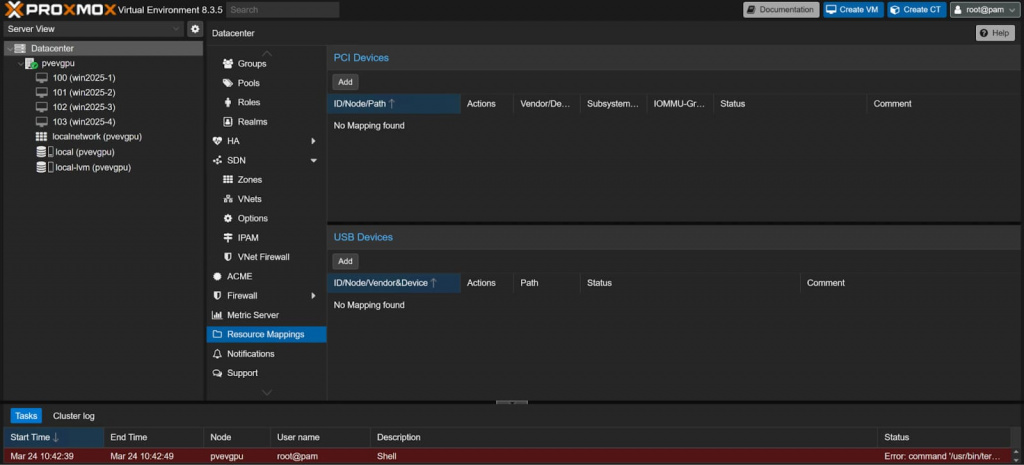Click the SDN Options gear icon
Image resolution: width=1024 pixels, height=465 pixels.
pyautogui.click(x=228, y=218)
